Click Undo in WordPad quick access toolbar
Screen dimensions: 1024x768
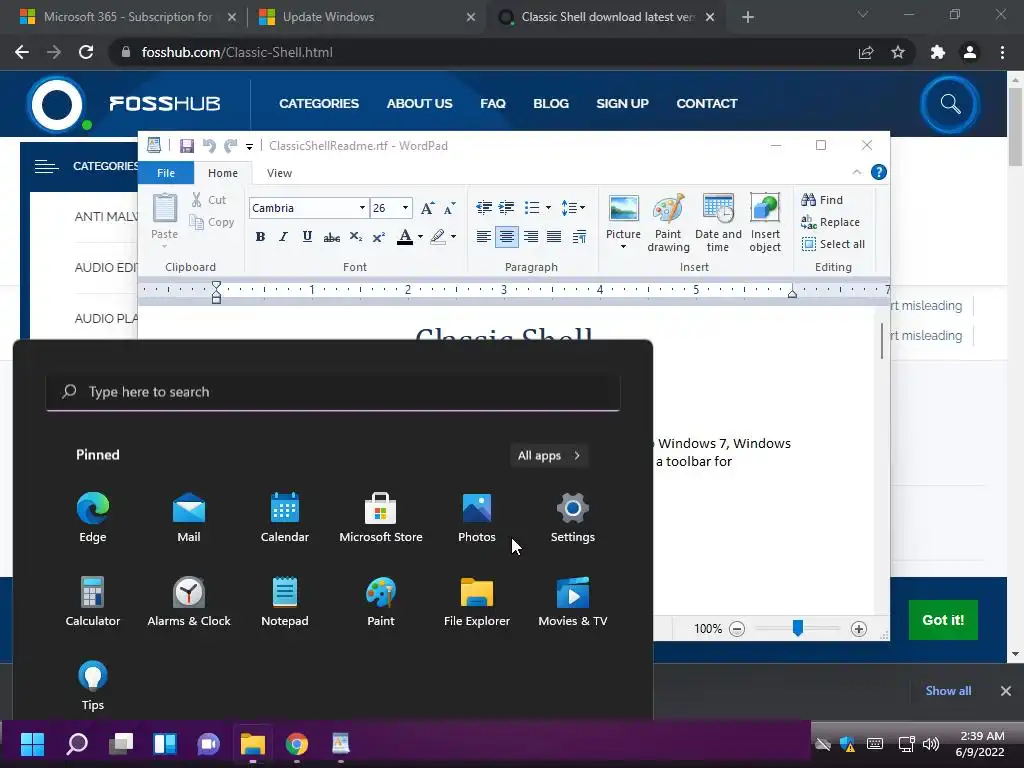pos(209,146)
